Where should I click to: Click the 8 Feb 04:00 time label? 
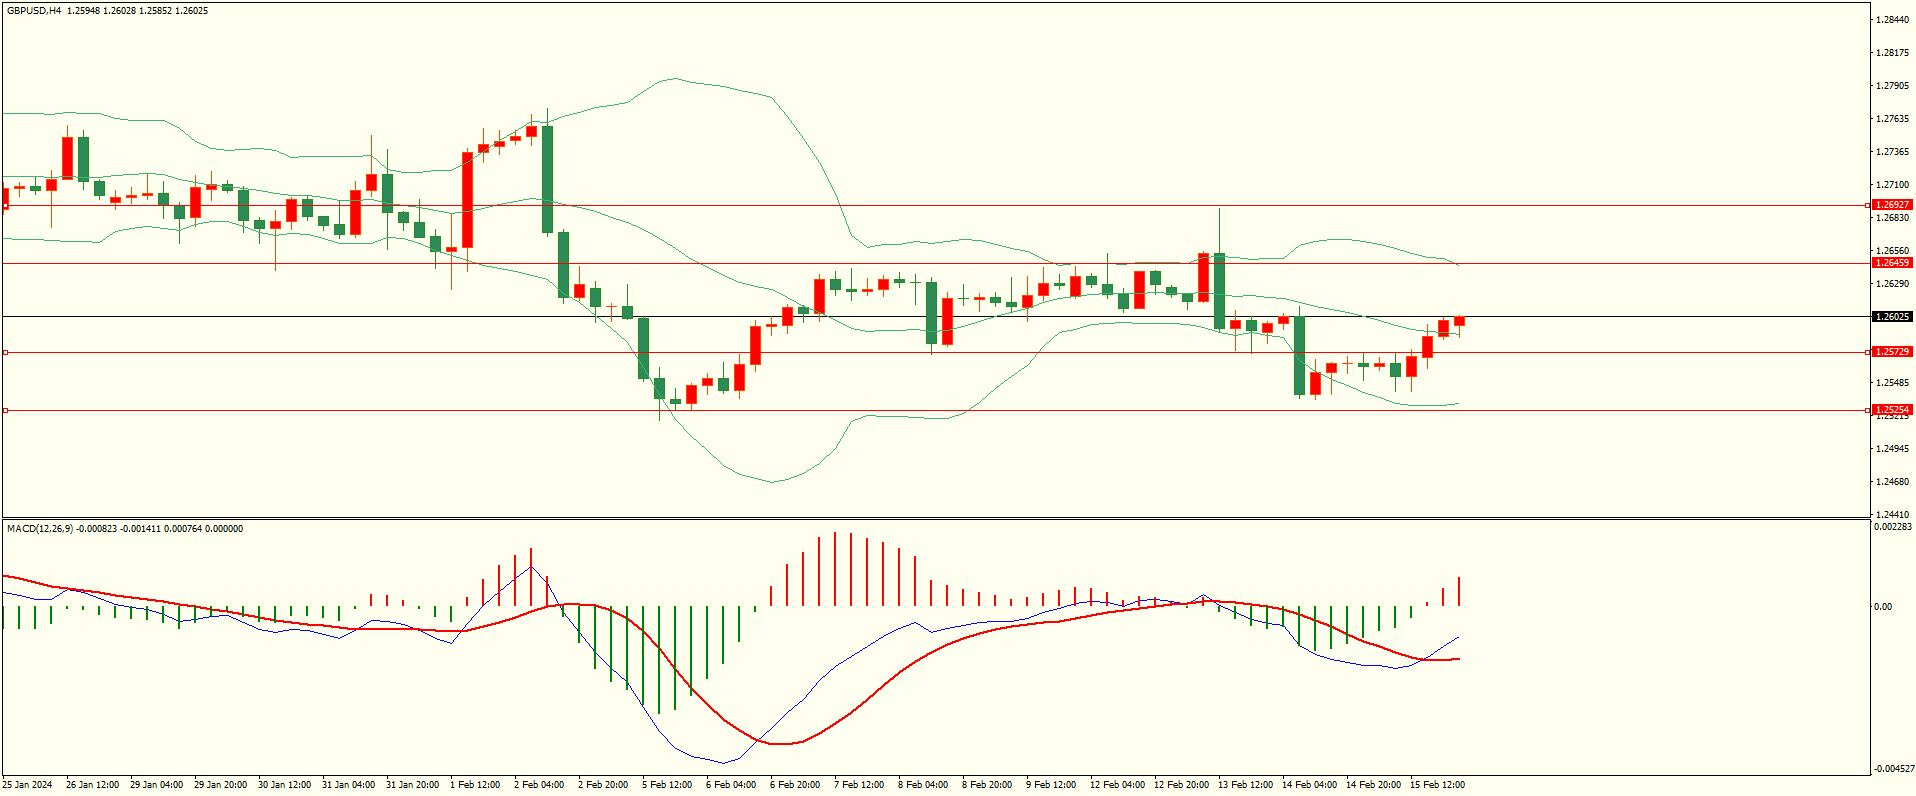923,785
